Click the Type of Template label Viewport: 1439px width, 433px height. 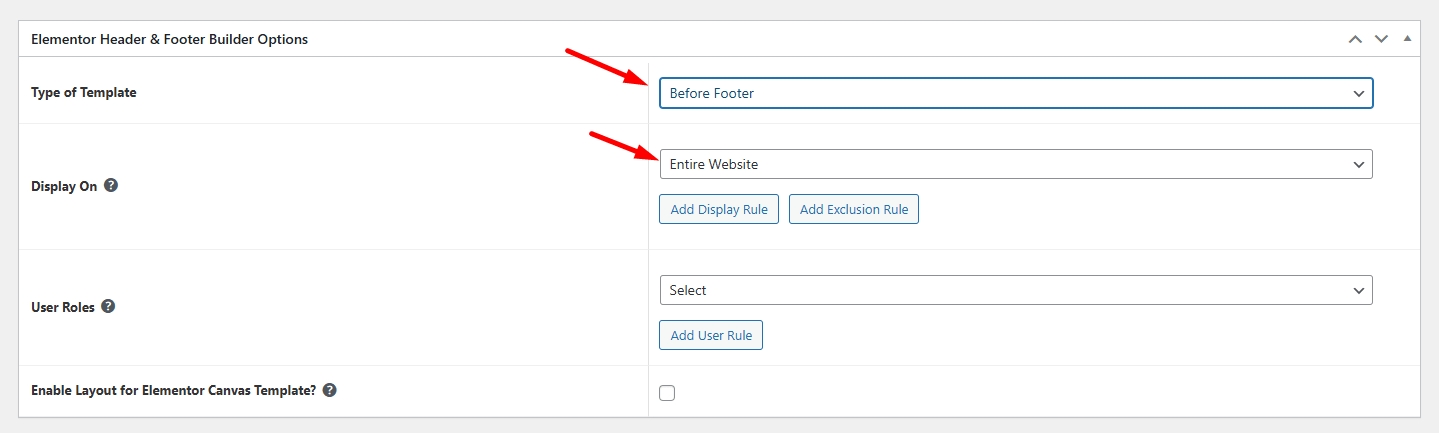tap(84, 92)
